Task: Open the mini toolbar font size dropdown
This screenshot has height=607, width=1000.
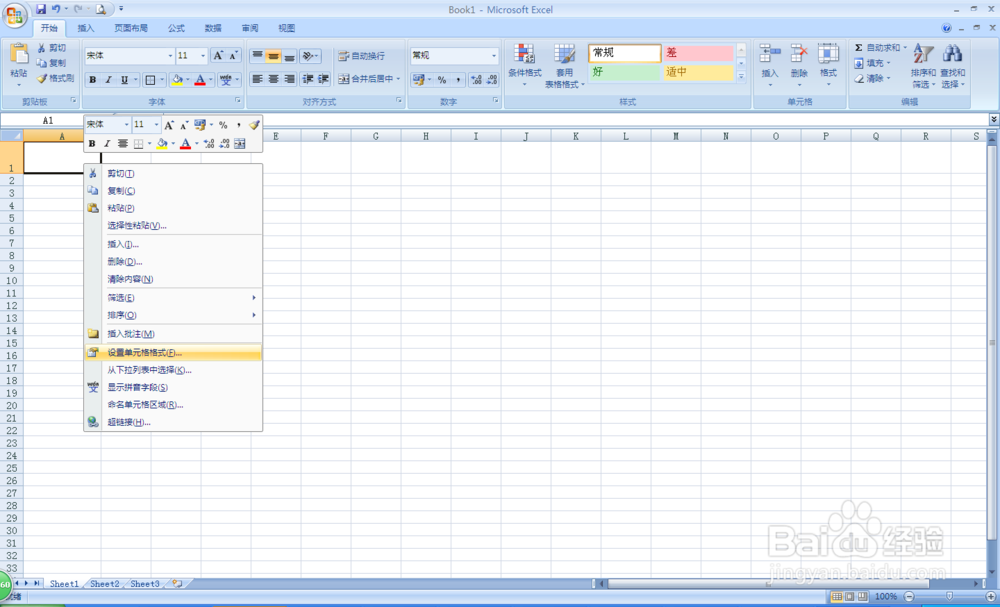Action: 157,125
